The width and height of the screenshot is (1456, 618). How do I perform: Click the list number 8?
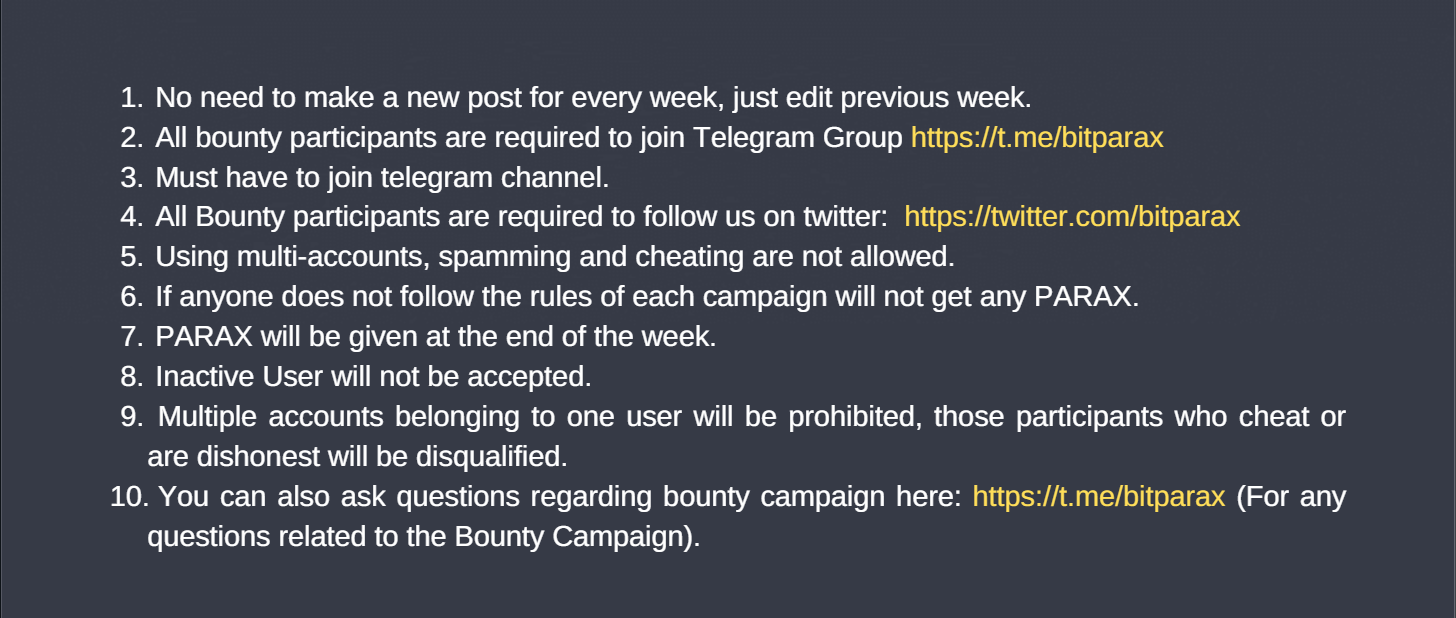pos(132,376)
